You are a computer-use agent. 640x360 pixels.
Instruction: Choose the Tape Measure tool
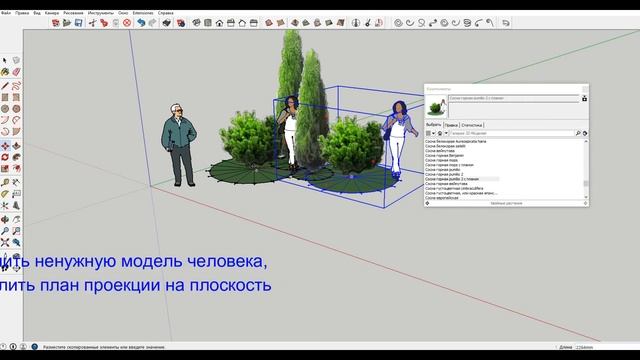point(5,182)
